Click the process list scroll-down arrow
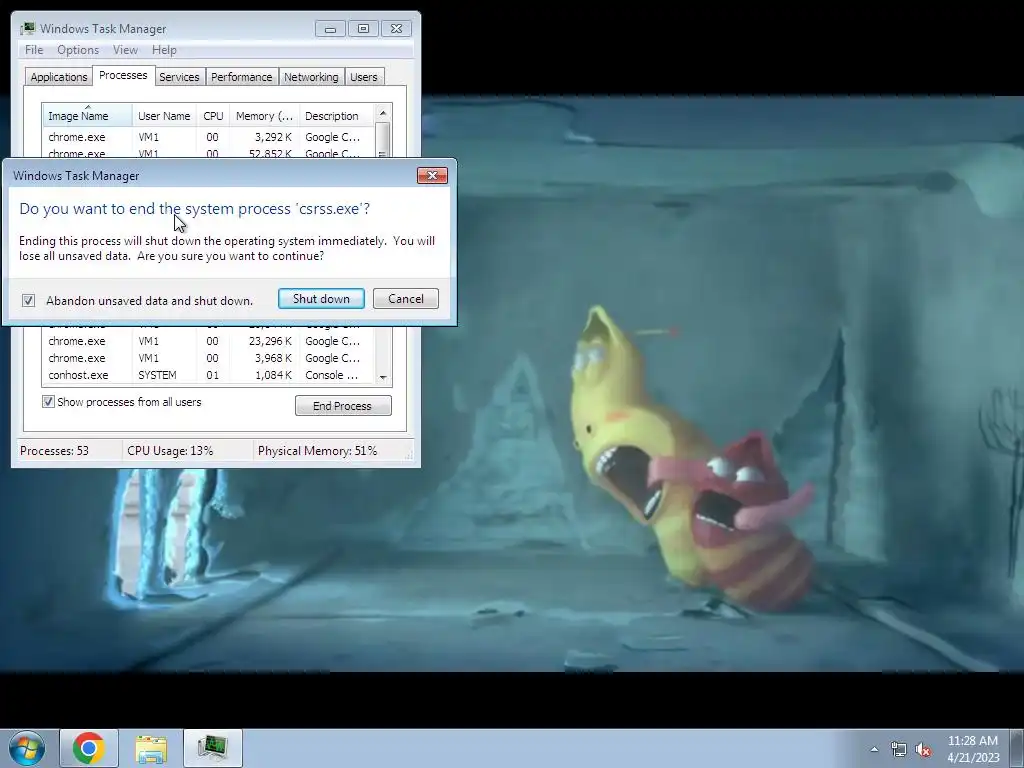 [x=383, y=377]
